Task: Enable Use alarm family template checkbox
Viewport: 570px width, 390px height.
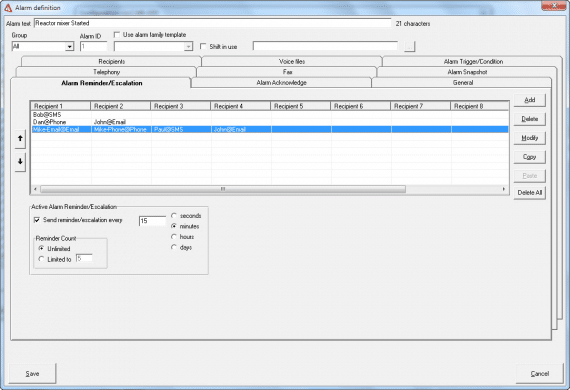Action: pyautogui.click(x=117, y=35)
